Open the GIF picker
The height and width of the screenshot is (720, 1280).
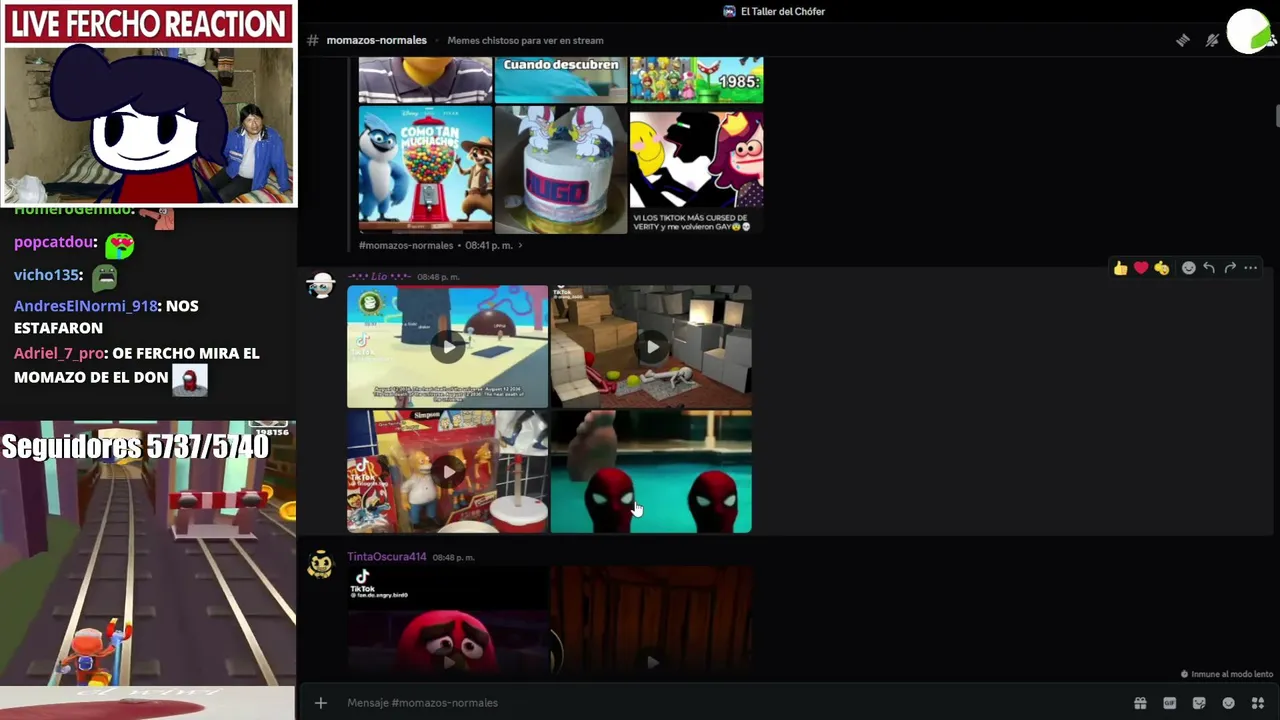[x=1169, y=703]
